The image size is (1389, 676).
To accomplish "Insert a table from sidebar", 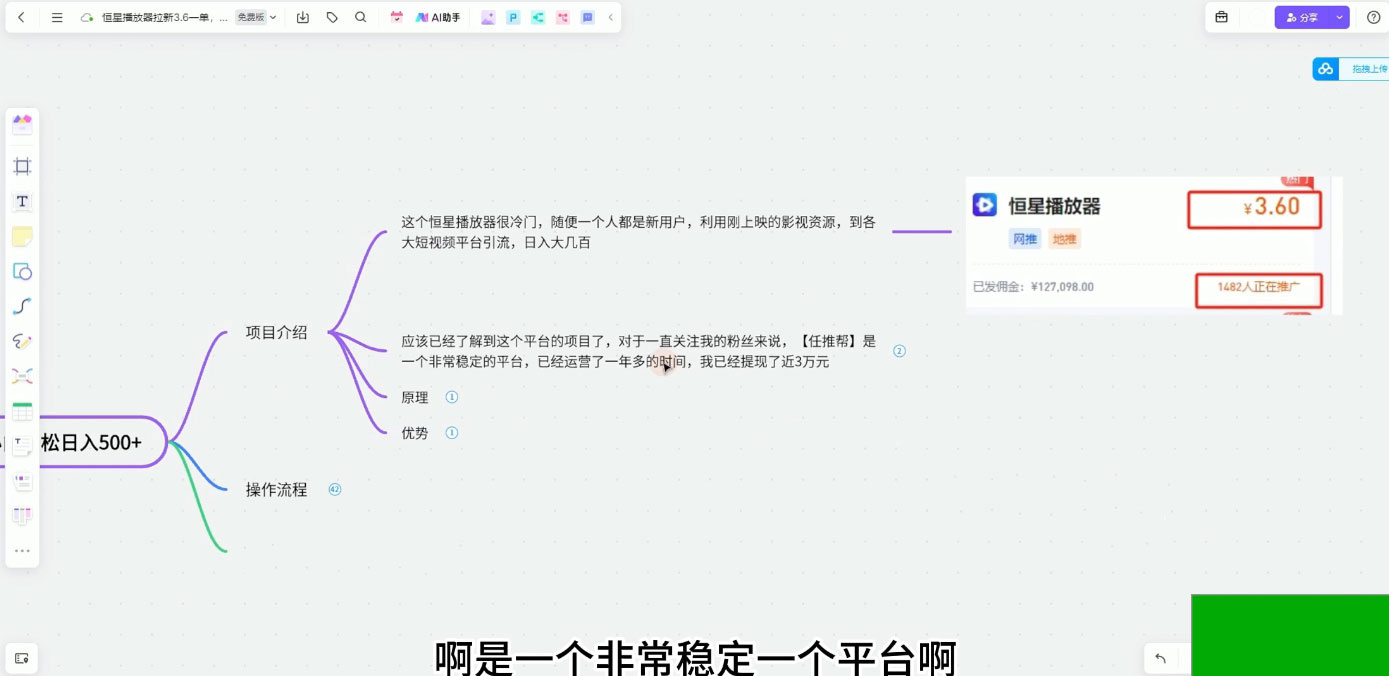I will (22, 412).
